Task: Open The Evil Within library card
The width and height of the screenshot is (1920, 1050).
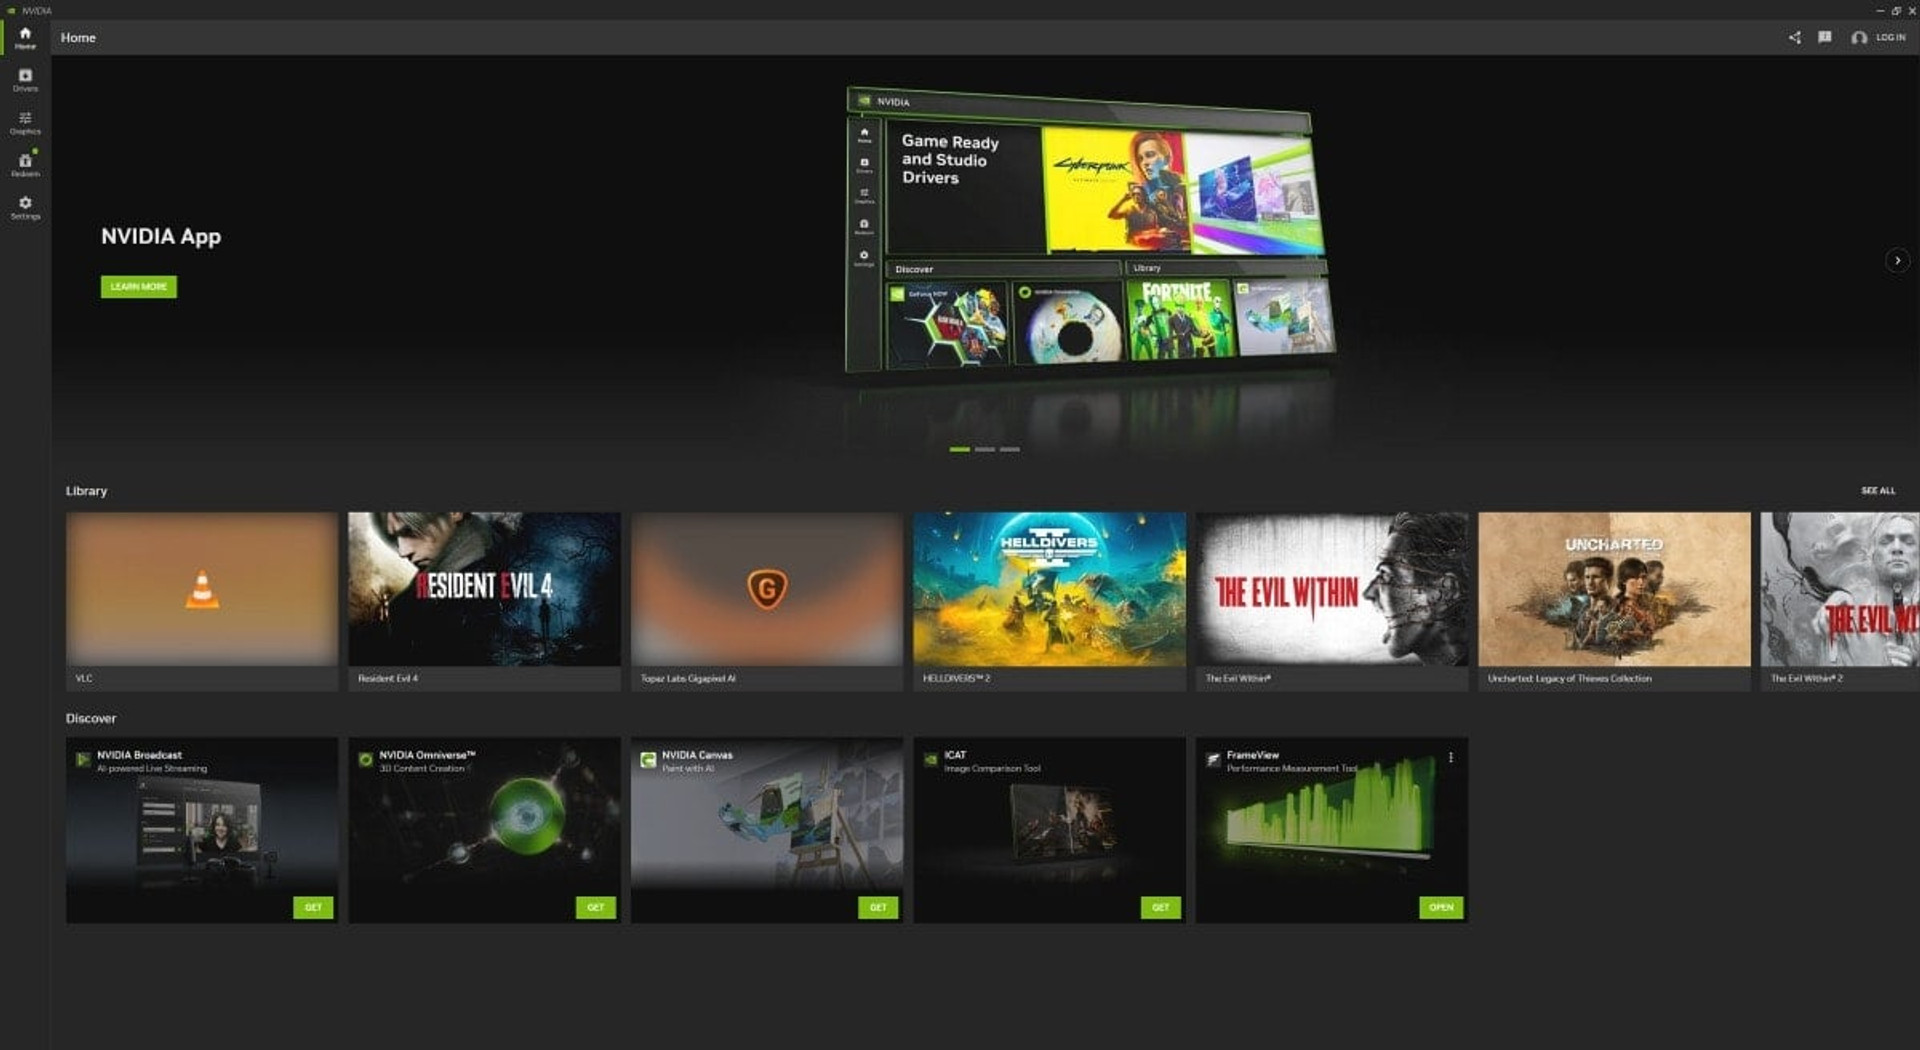Action: pos(1332,601)
